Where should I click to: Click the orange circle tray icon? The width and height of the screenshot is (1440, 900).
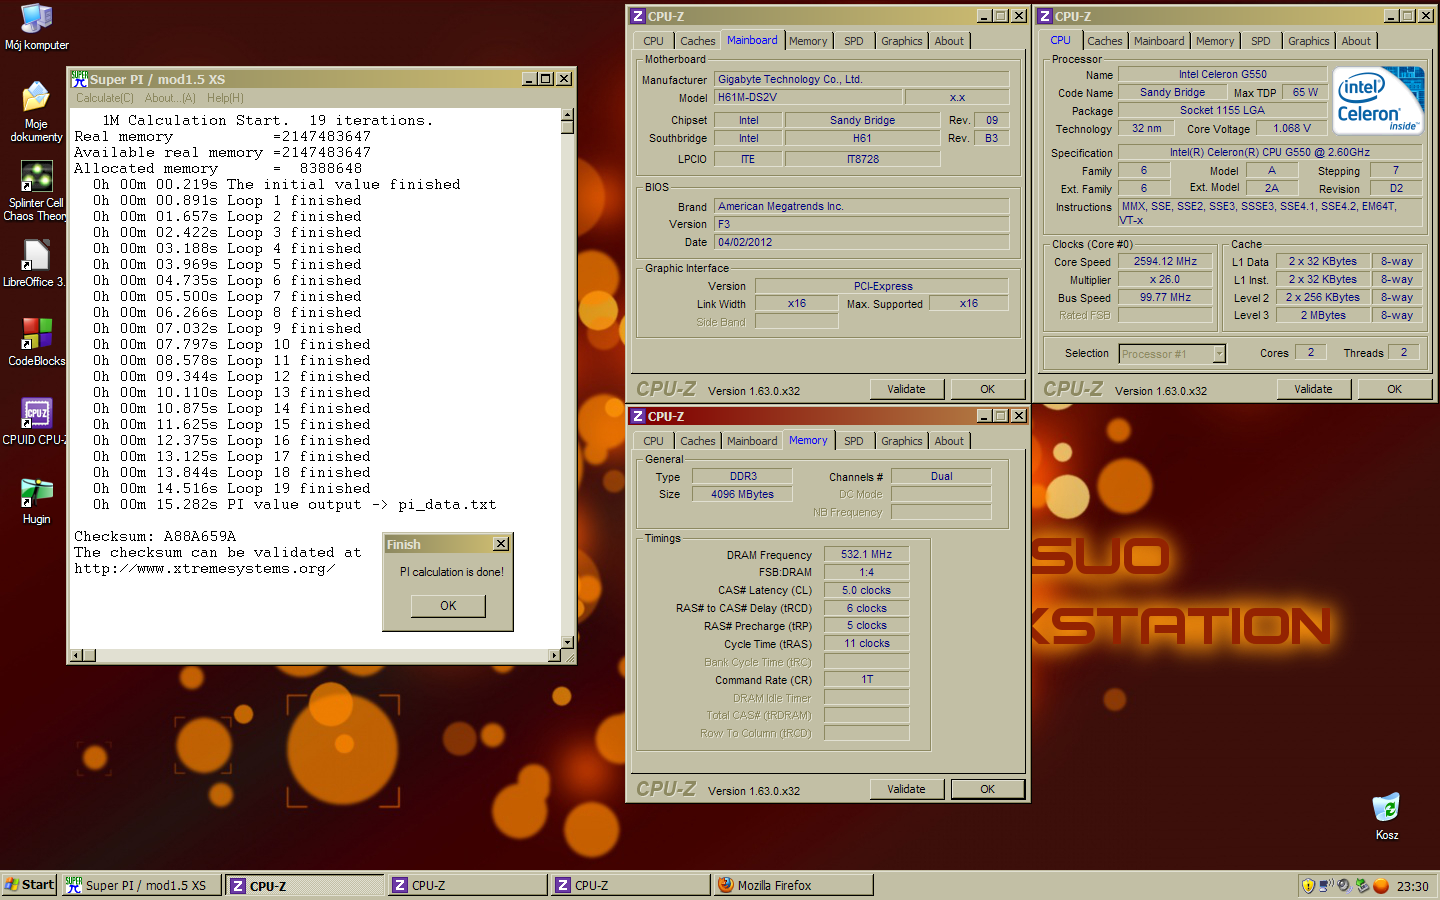click(x=1381, y=886)
